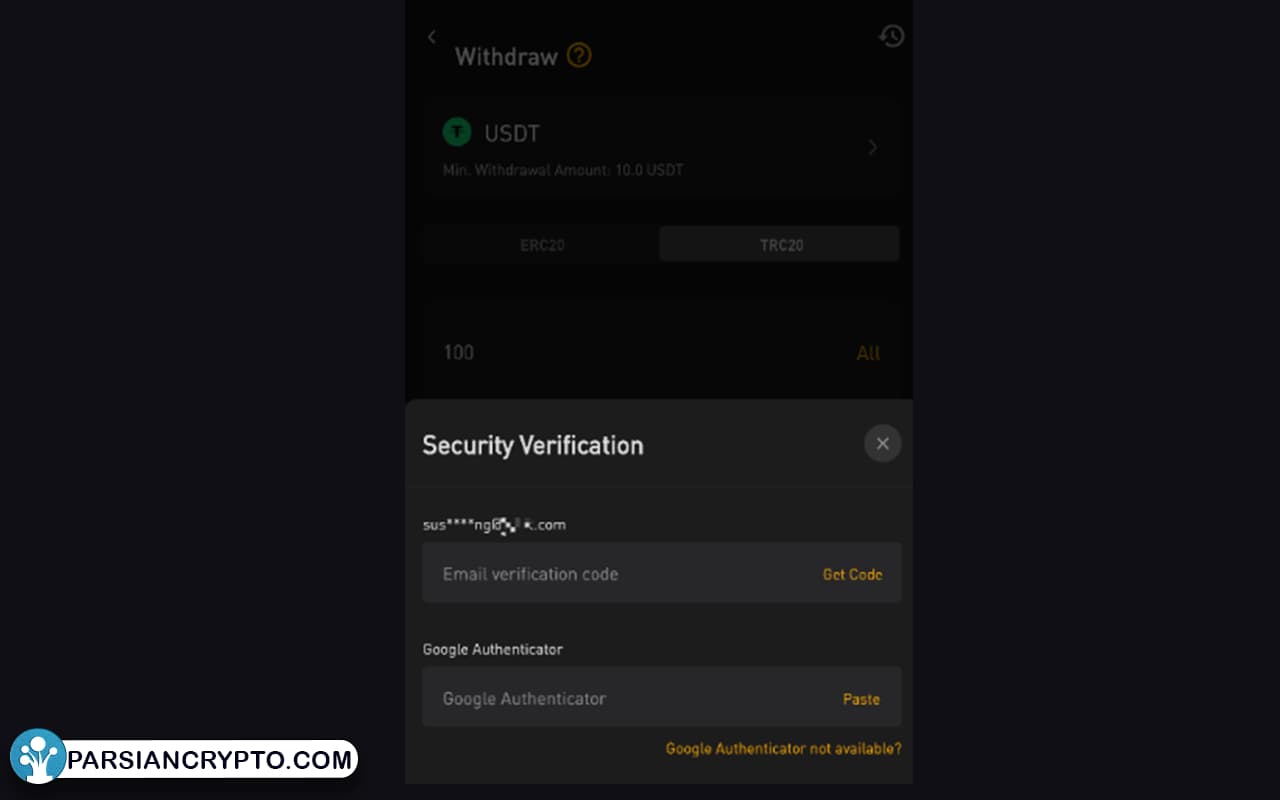Click the withdrawal amount field showing 100
Screen dimensions: 1280x800
point(640,352)
